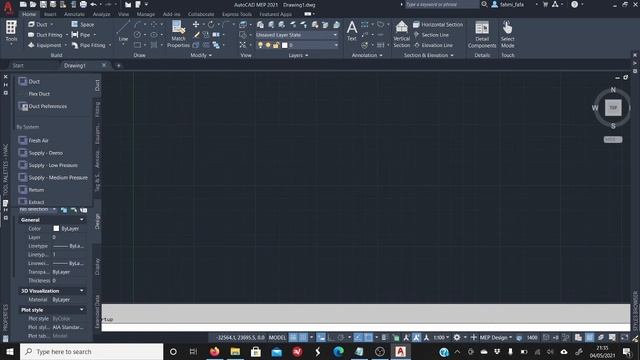Screen dimensions: 640x360
Task: Click the Zoom Extents icon in View panel
Action: [x=243, y=45]
